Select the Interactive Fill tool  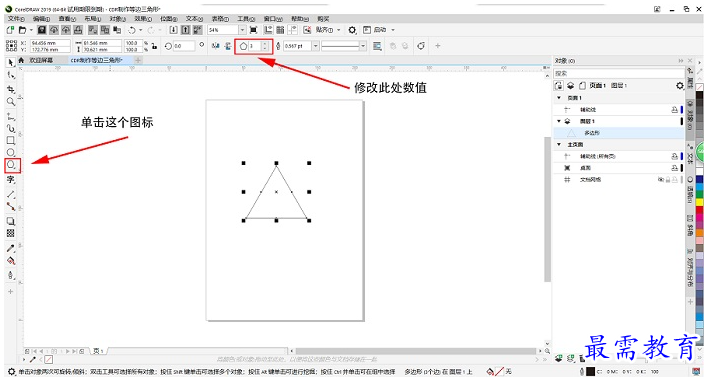point(11,261)
